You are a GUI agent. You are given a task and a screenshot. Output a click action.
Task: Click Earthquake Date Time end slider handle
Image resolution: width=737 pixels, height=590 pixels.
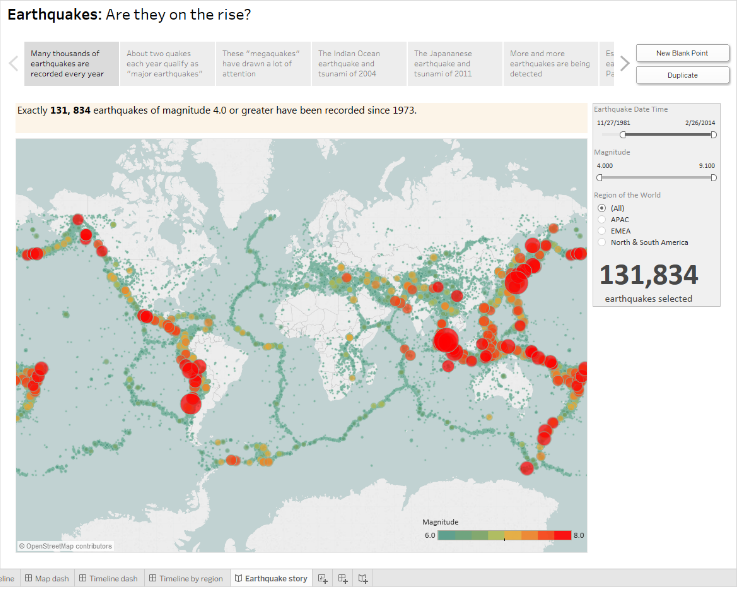pyautogui.click(x=713, y=134)
